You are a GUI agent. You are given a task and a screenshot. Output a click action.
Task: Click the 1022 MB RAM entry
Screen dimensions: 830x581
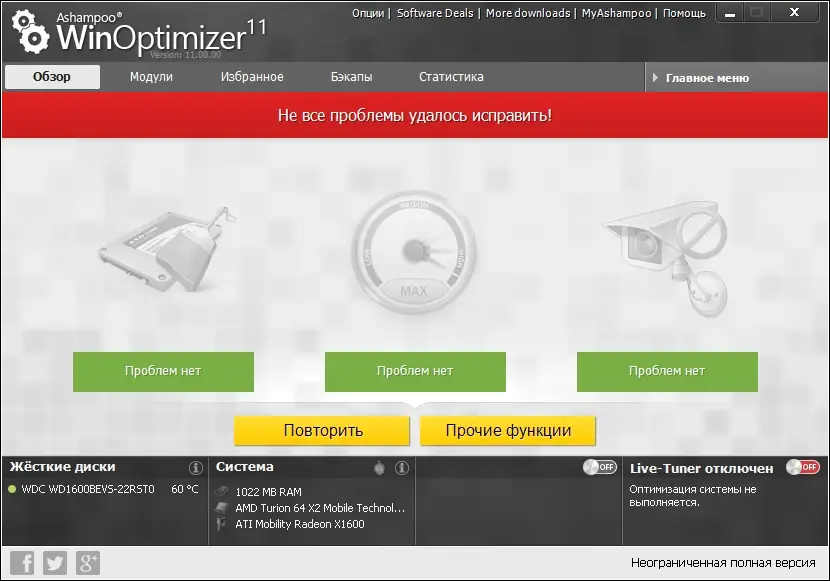pos(268,492)
